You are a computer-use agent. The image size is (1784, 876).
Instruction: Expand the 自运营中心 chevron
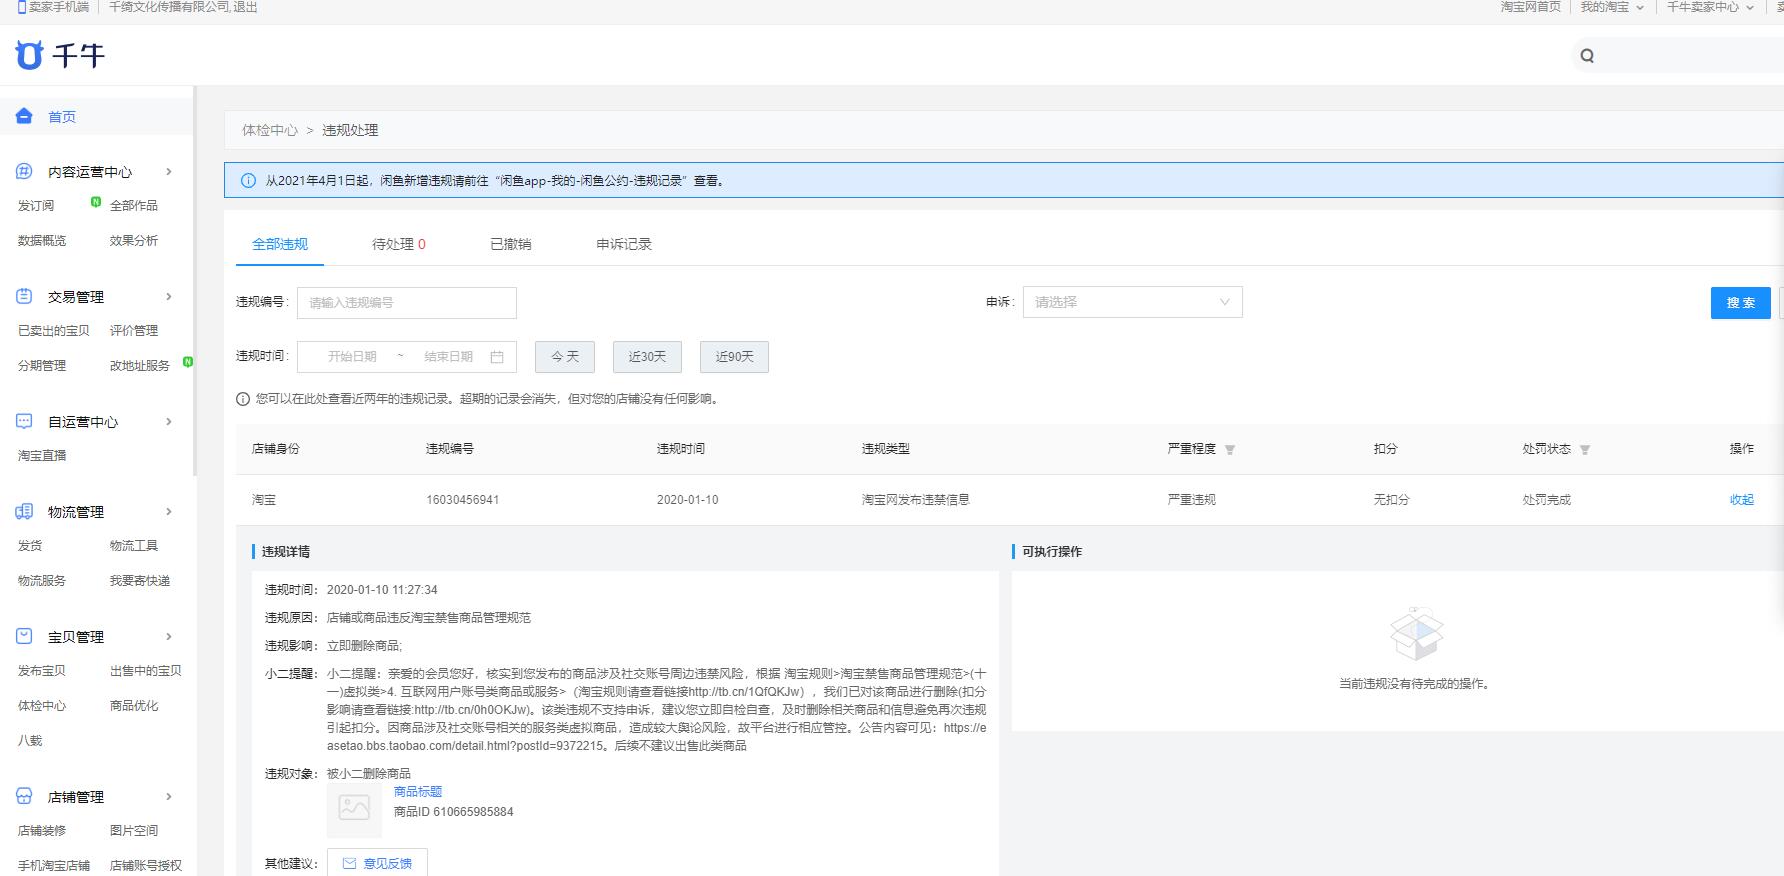[x=168, y=421]
